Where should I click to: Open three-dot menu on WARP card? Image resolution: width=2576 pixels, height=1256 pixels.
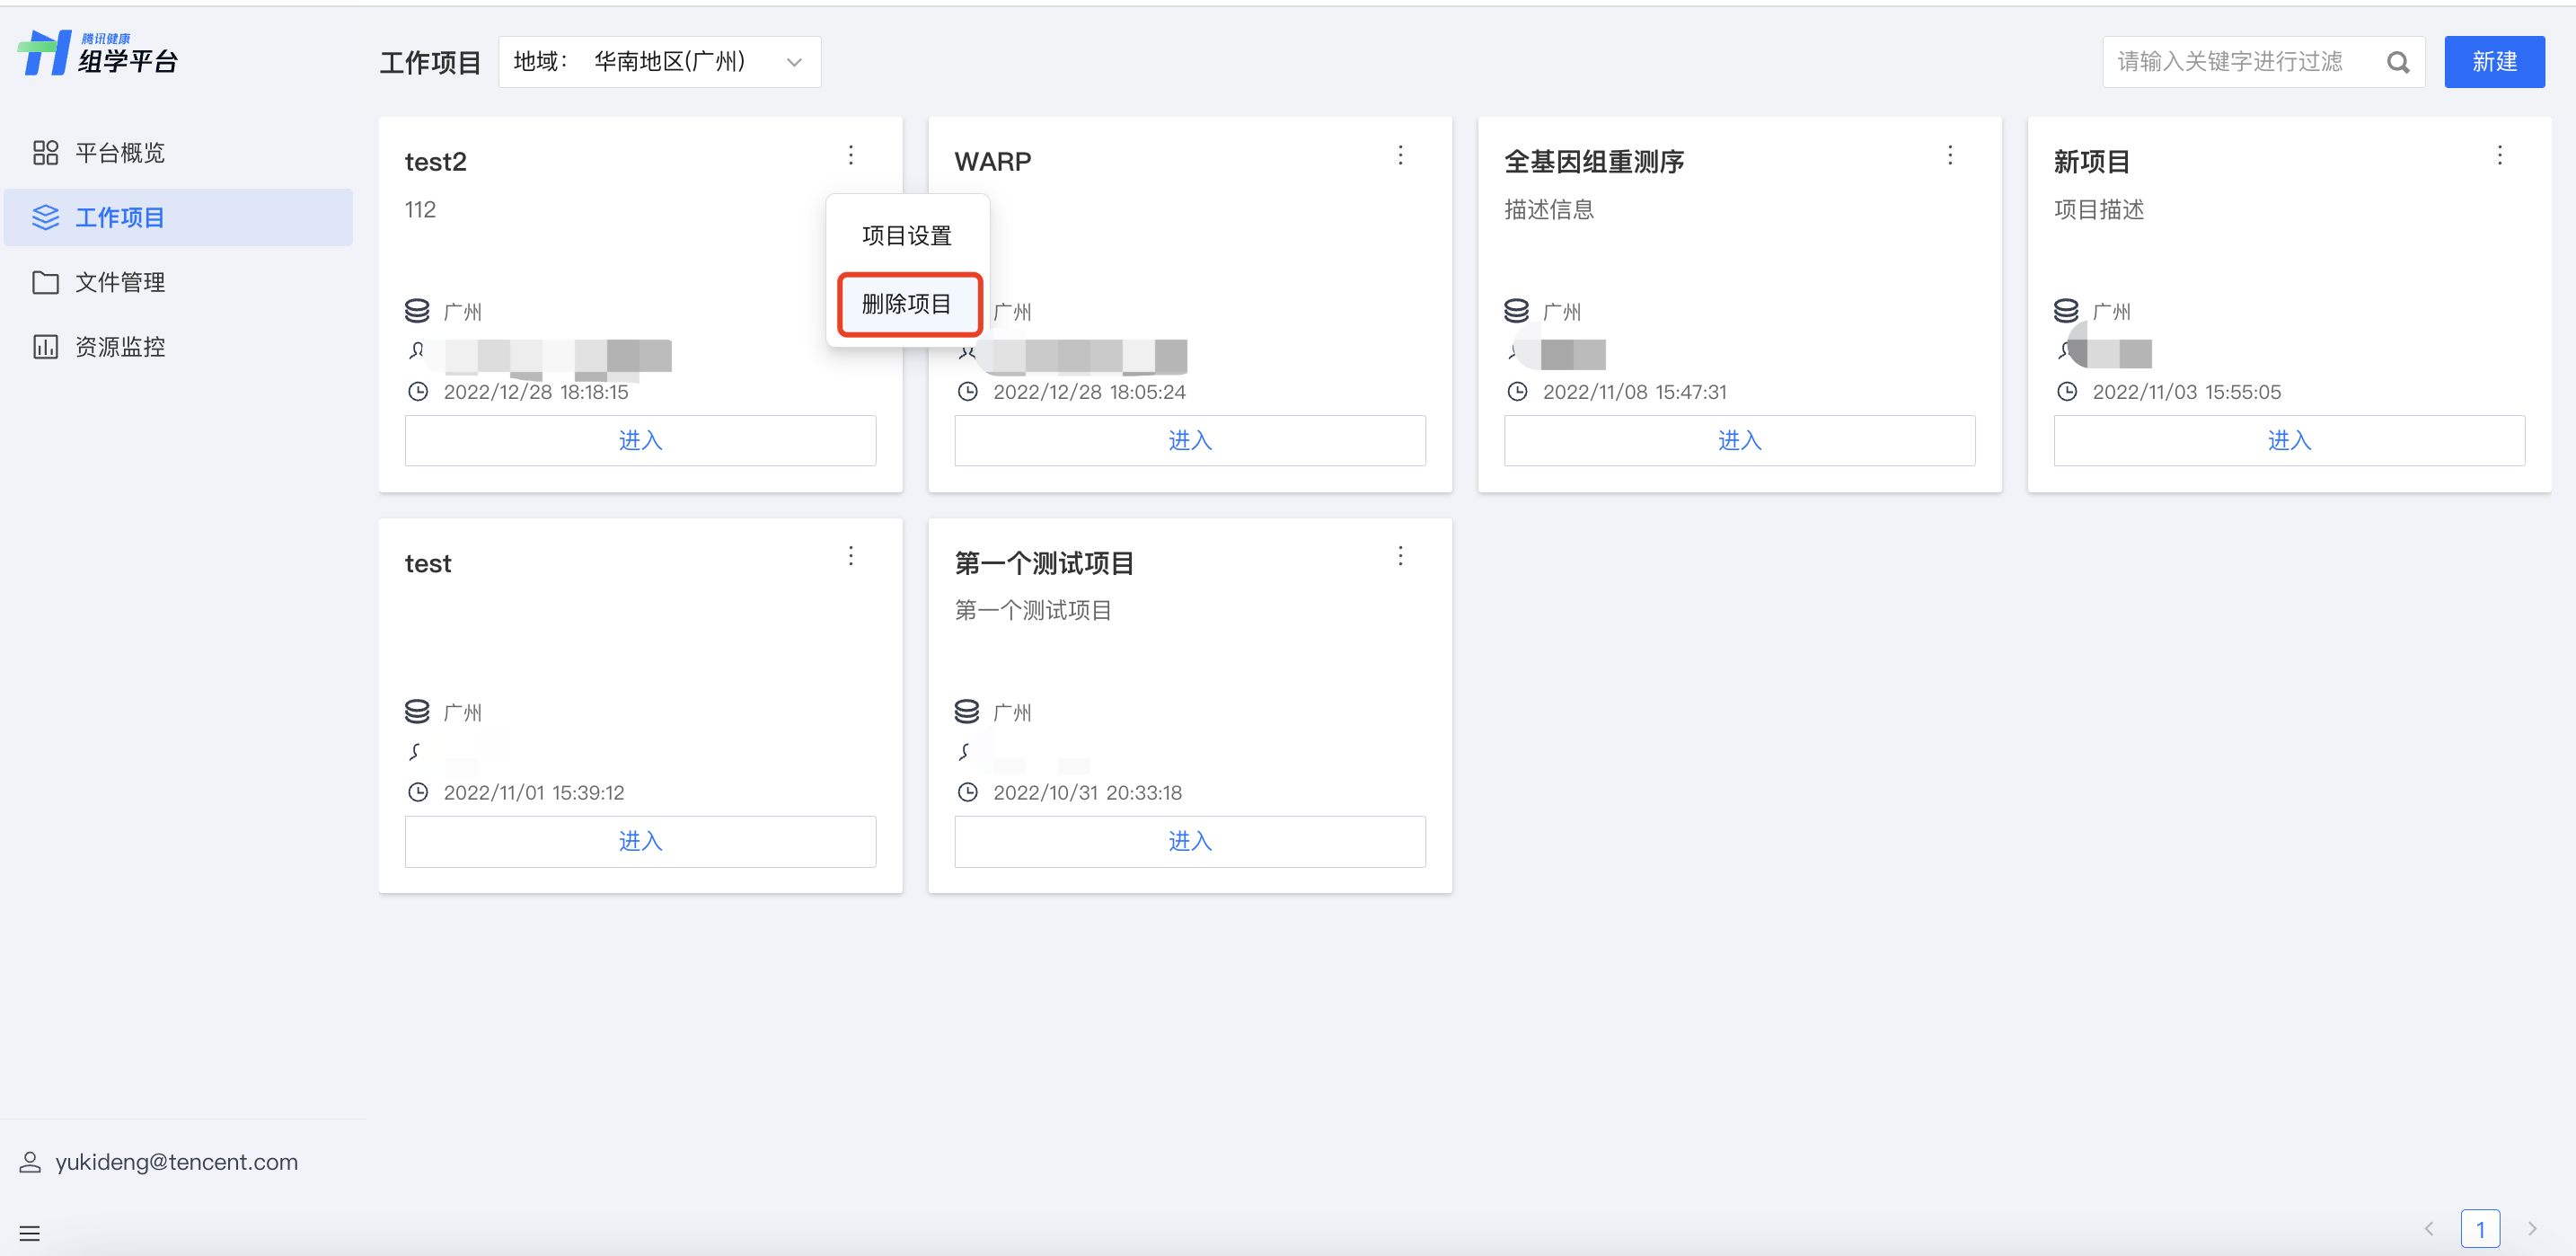tap(1400, 155)
